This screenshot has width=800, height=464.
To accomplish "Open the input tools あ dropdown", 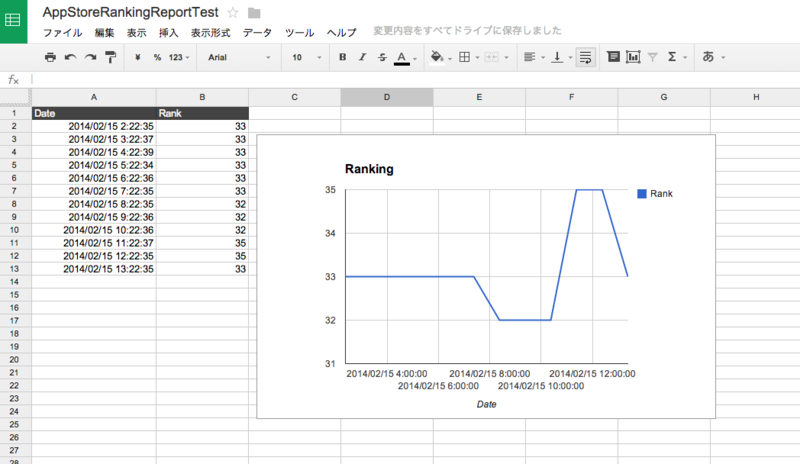I will [713, 57].
